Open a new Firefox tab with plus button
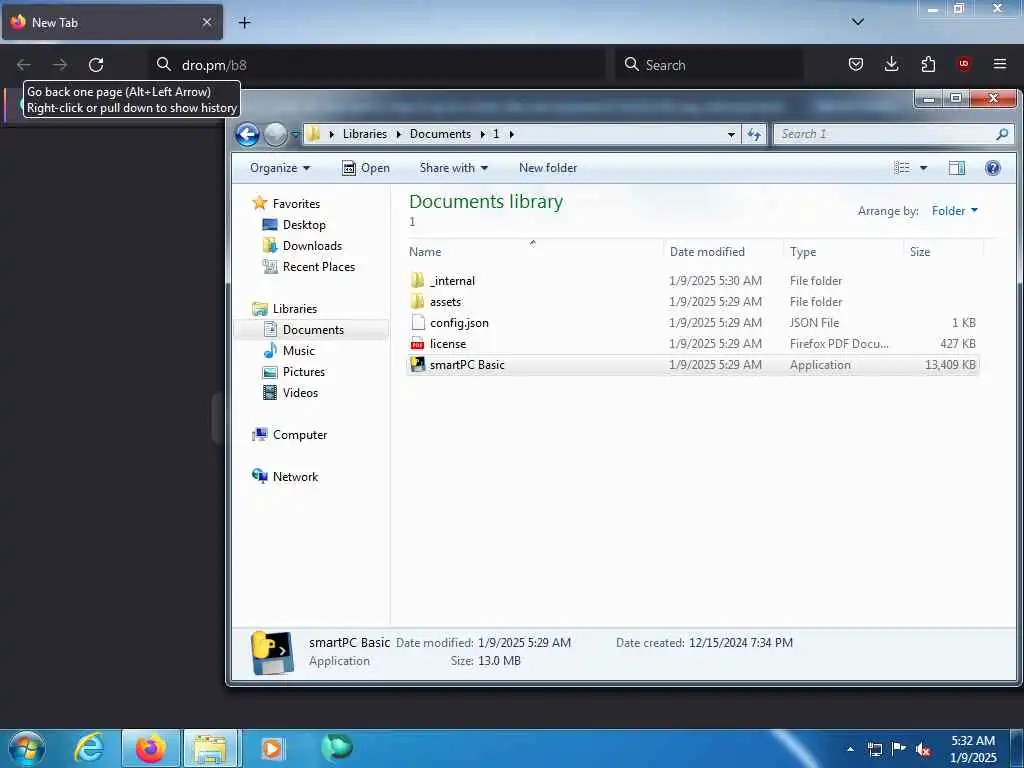Screen dimensions: 1024x768 (244, 22)
